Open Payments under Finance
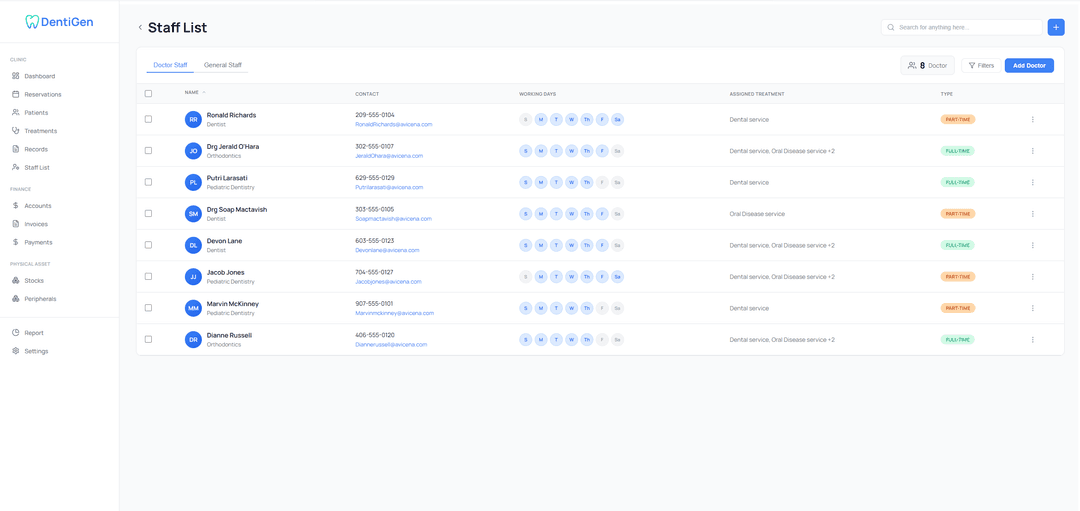This screenshot has height=511, width=1080. coord(32,242)
